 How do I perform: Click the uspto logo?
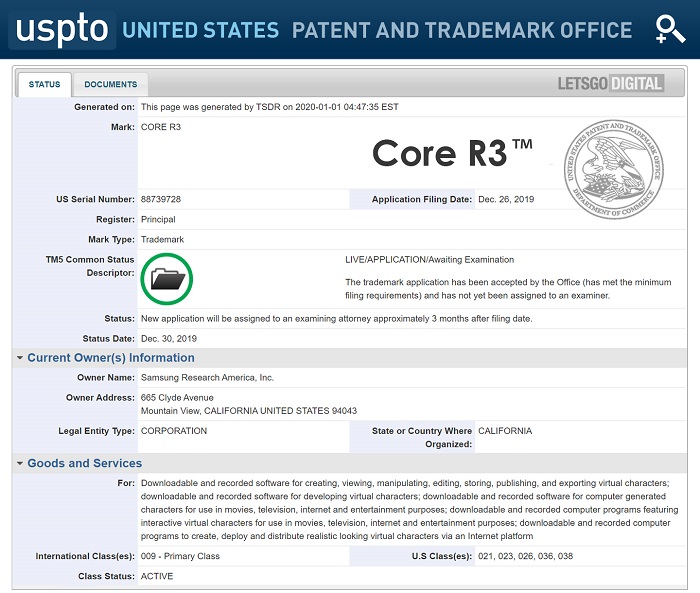tap(59, 30)
